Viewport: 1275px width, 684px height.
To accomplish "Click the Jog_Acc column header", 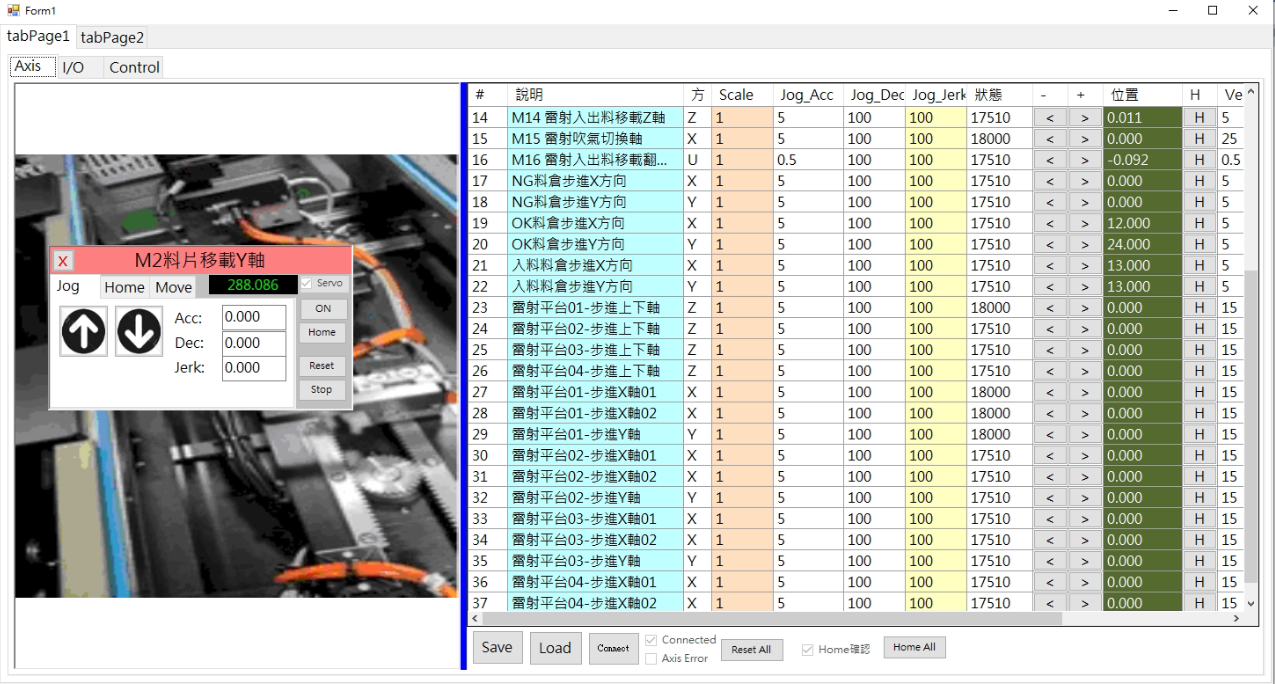I will pyautogui.click(x=807, y=95).
